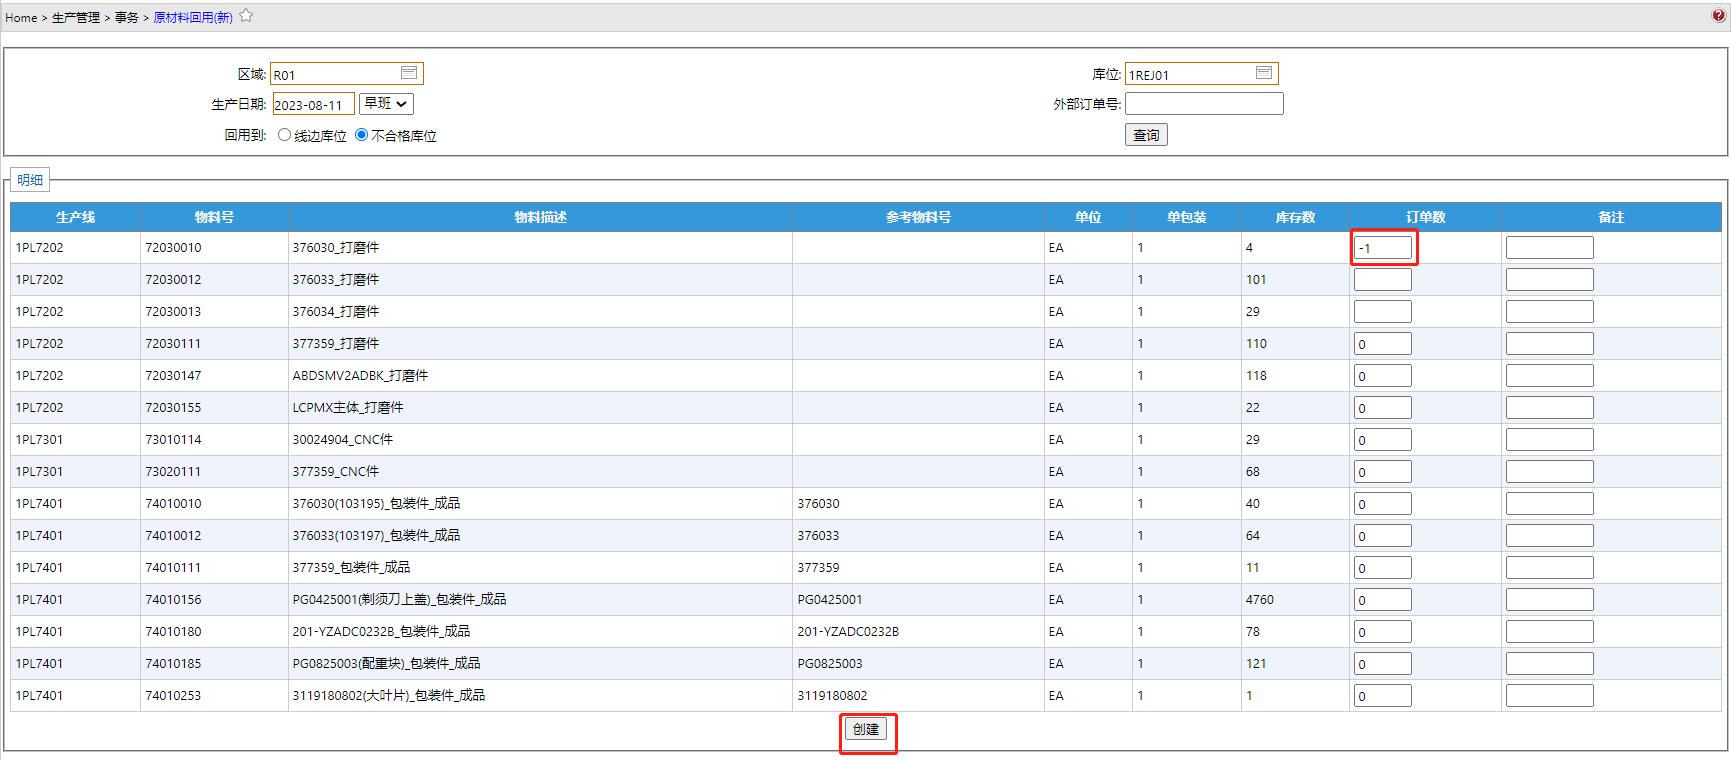
Task: Click 订单数 field for item 72030111
Action: [x=1383, y=344]
